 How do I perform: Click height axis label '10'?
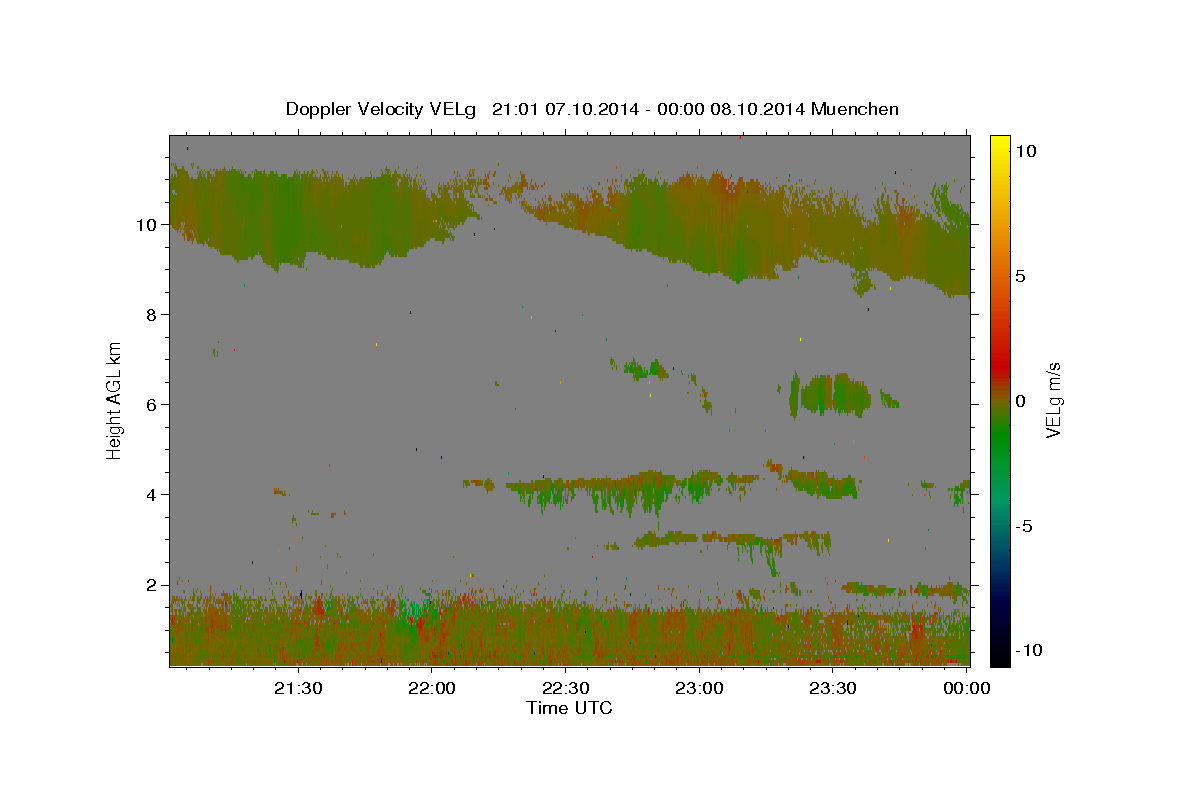(148, 225)
